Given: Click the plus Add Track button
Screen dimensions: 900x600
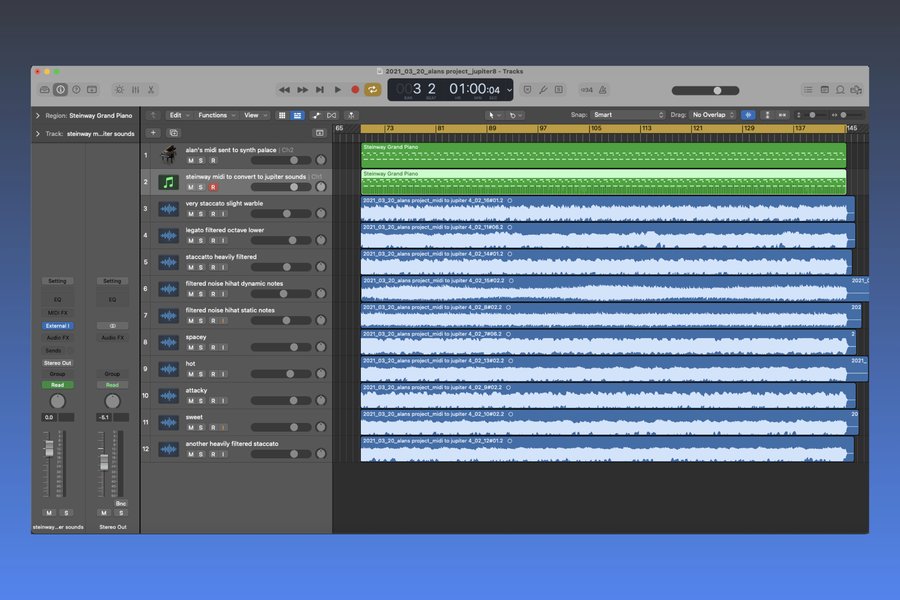Looking at the screenshot, I should [153, 132].
